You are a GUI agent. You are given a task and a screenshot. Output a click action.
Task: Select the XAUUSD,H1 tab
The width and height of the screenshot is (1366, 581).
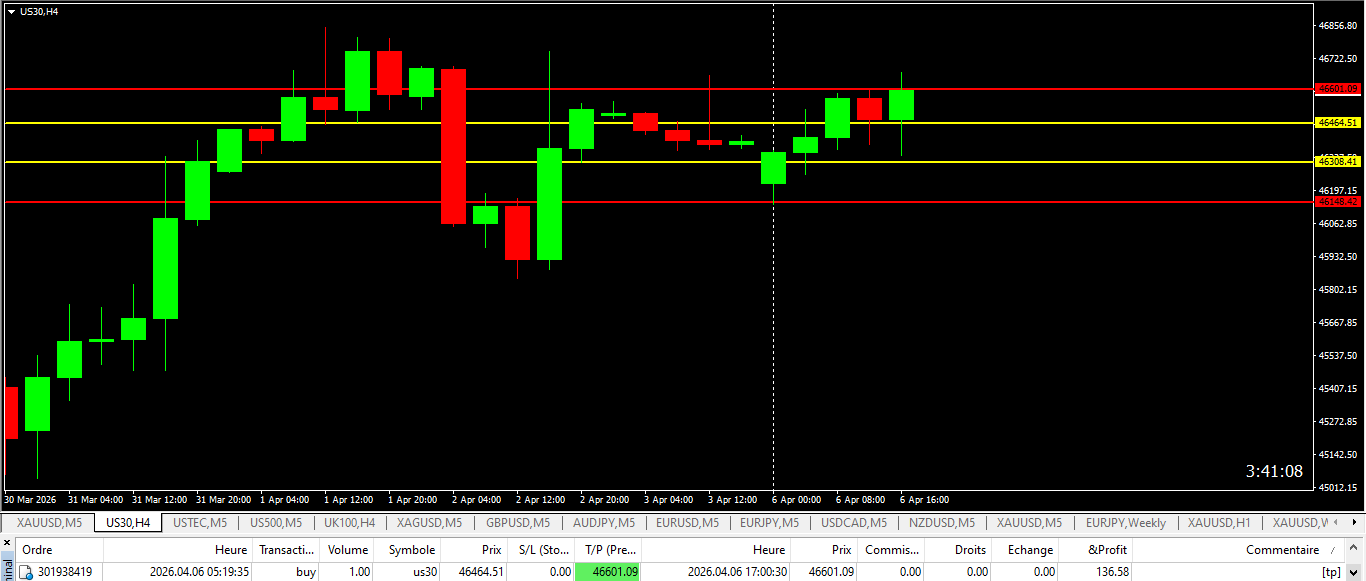pos(1219,522)
